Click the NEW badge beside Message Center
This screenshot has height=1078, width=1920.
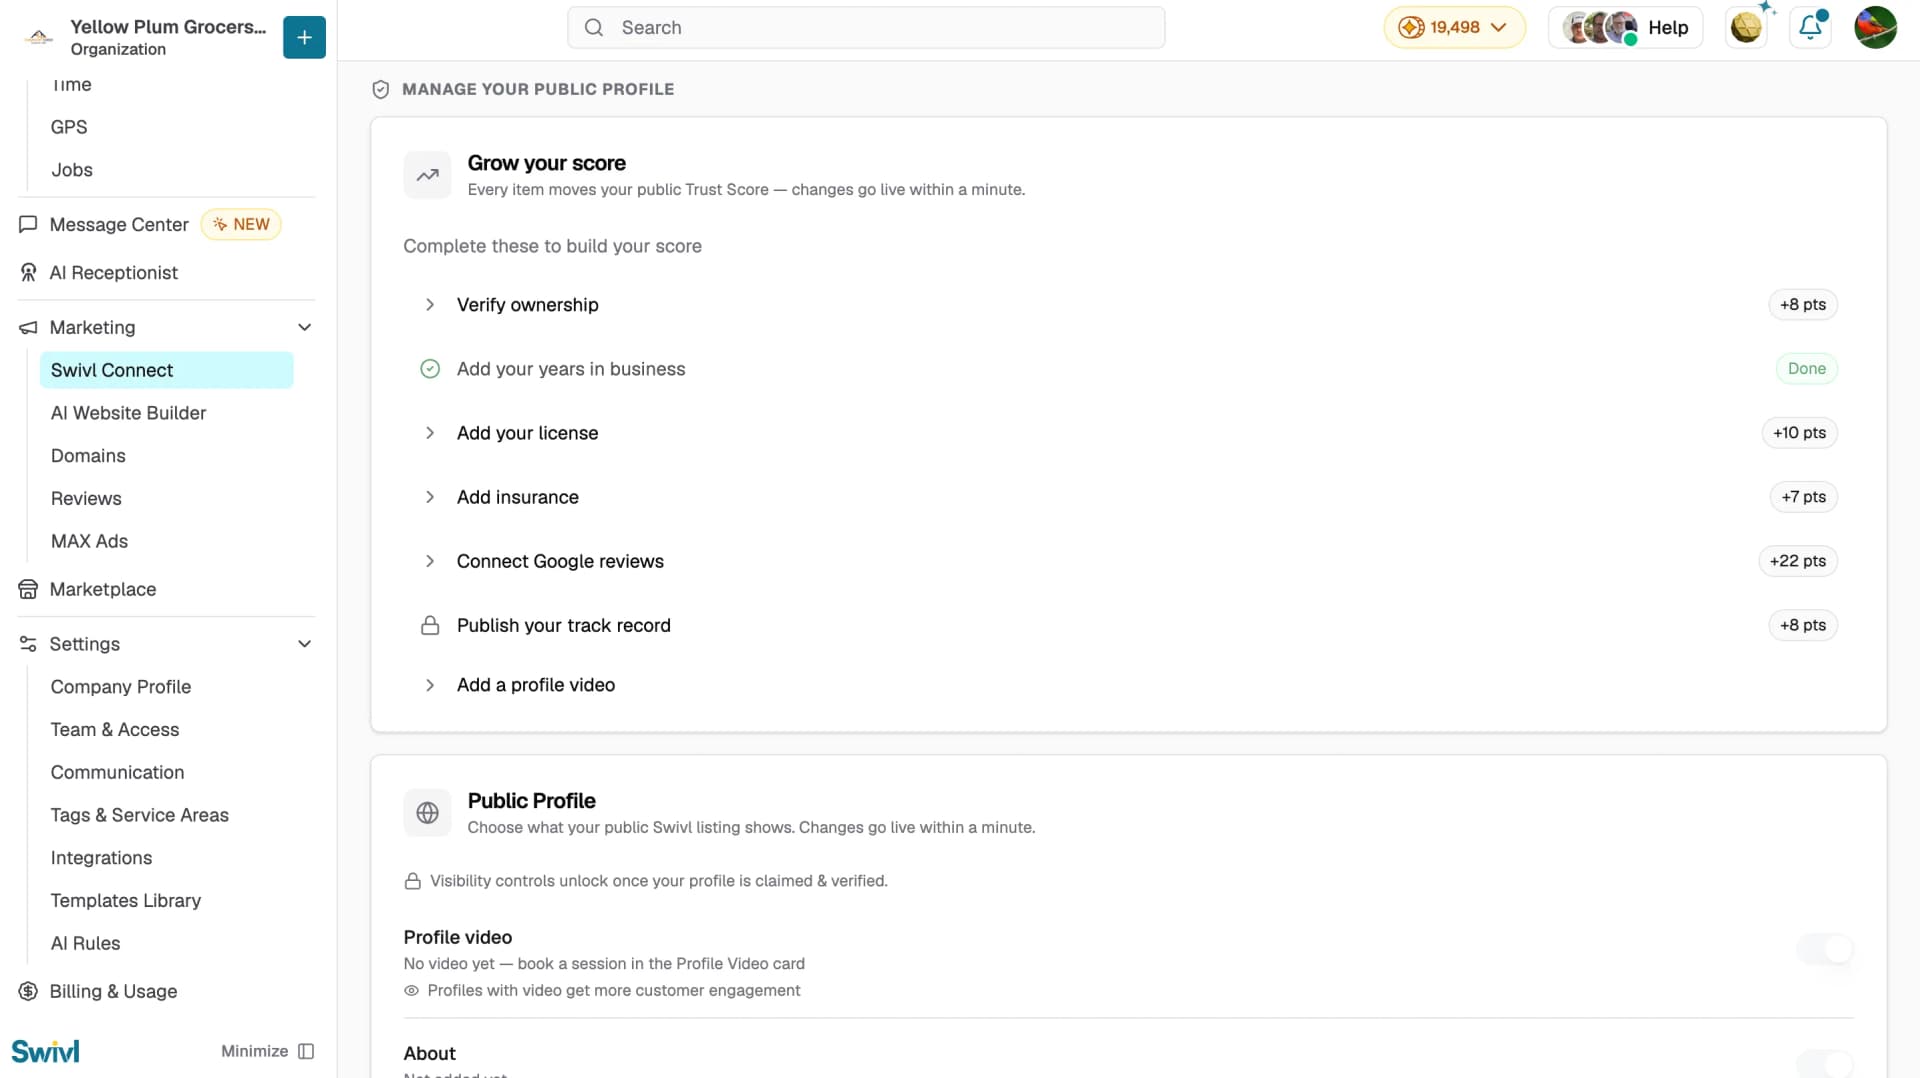point(241,224)
